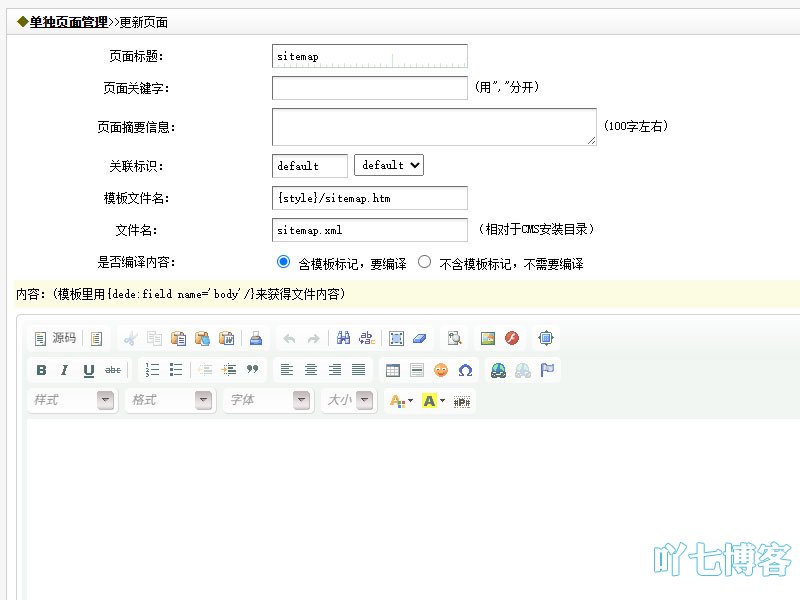
Task: Click the Print icon
Action: pos(256,338)
